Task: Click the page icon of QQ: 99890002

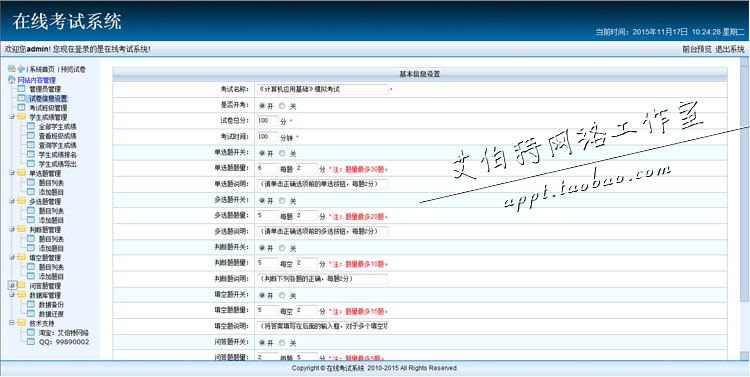Action: click(31, 342)
